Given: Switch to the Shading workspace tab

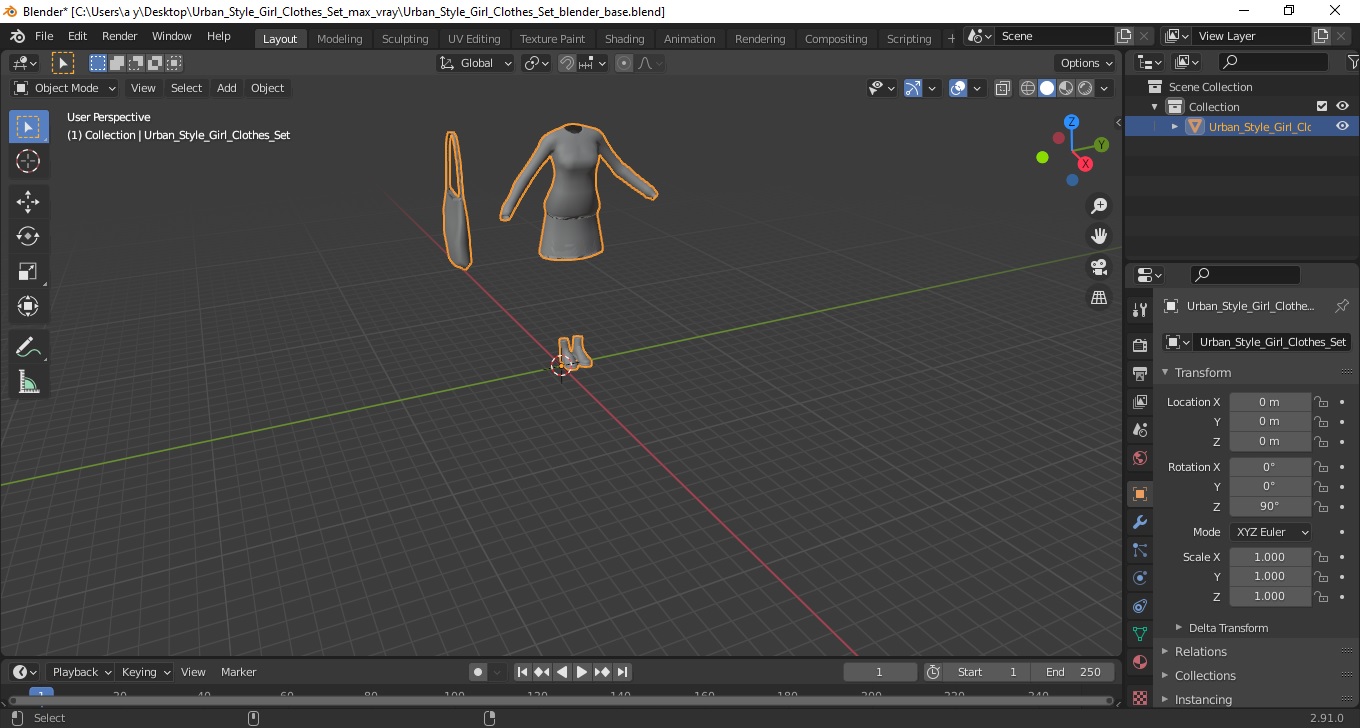Looking at the screenshot, I should (x=624, y=39).
